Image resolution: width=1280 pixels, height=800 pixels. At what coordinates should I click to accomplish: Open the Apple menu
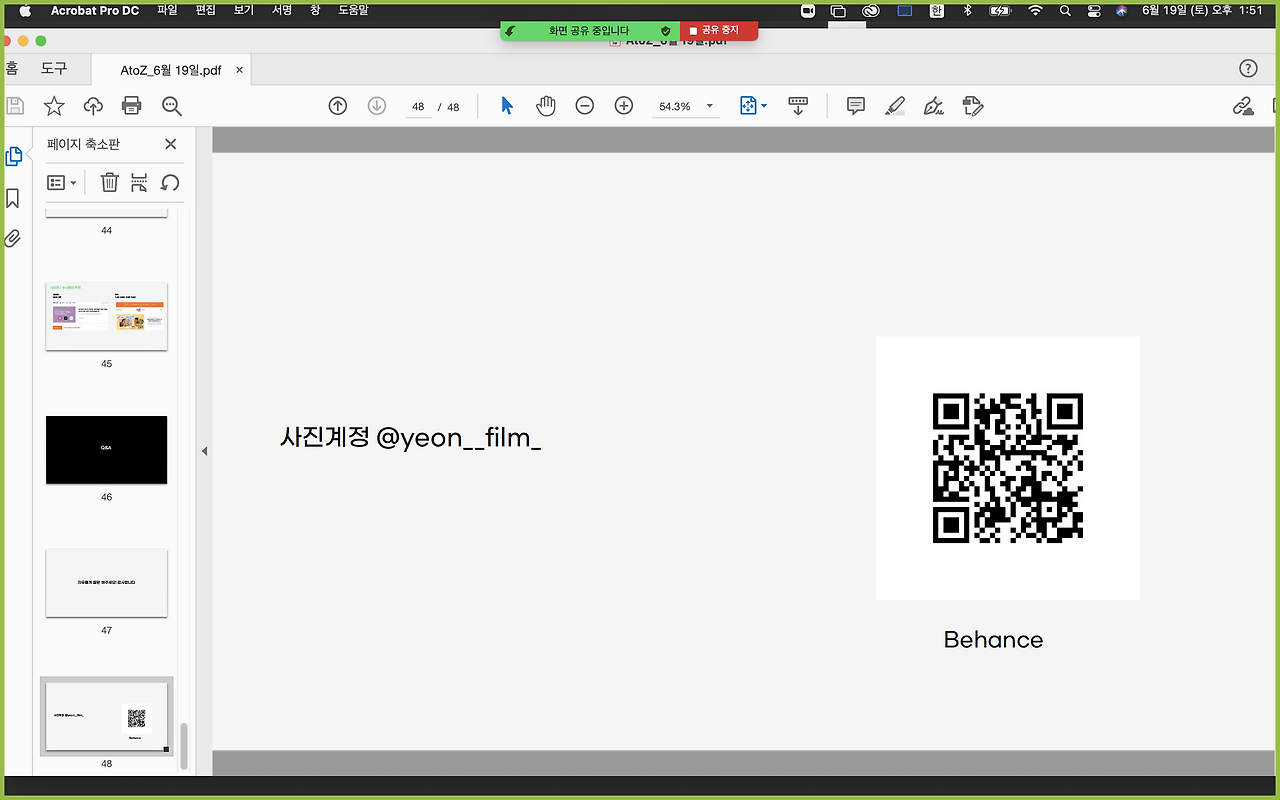coord(26,10)
